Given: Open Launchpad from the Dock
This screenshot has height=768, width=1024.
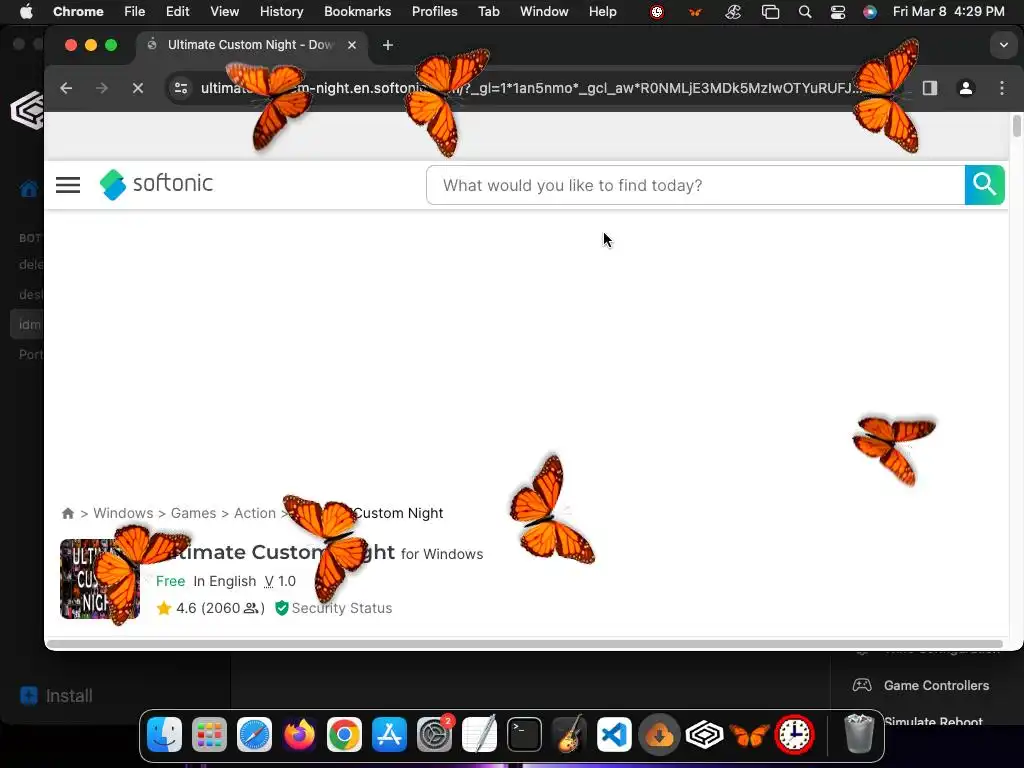Looking at the screenshot, I should click(x=209, y=735).
